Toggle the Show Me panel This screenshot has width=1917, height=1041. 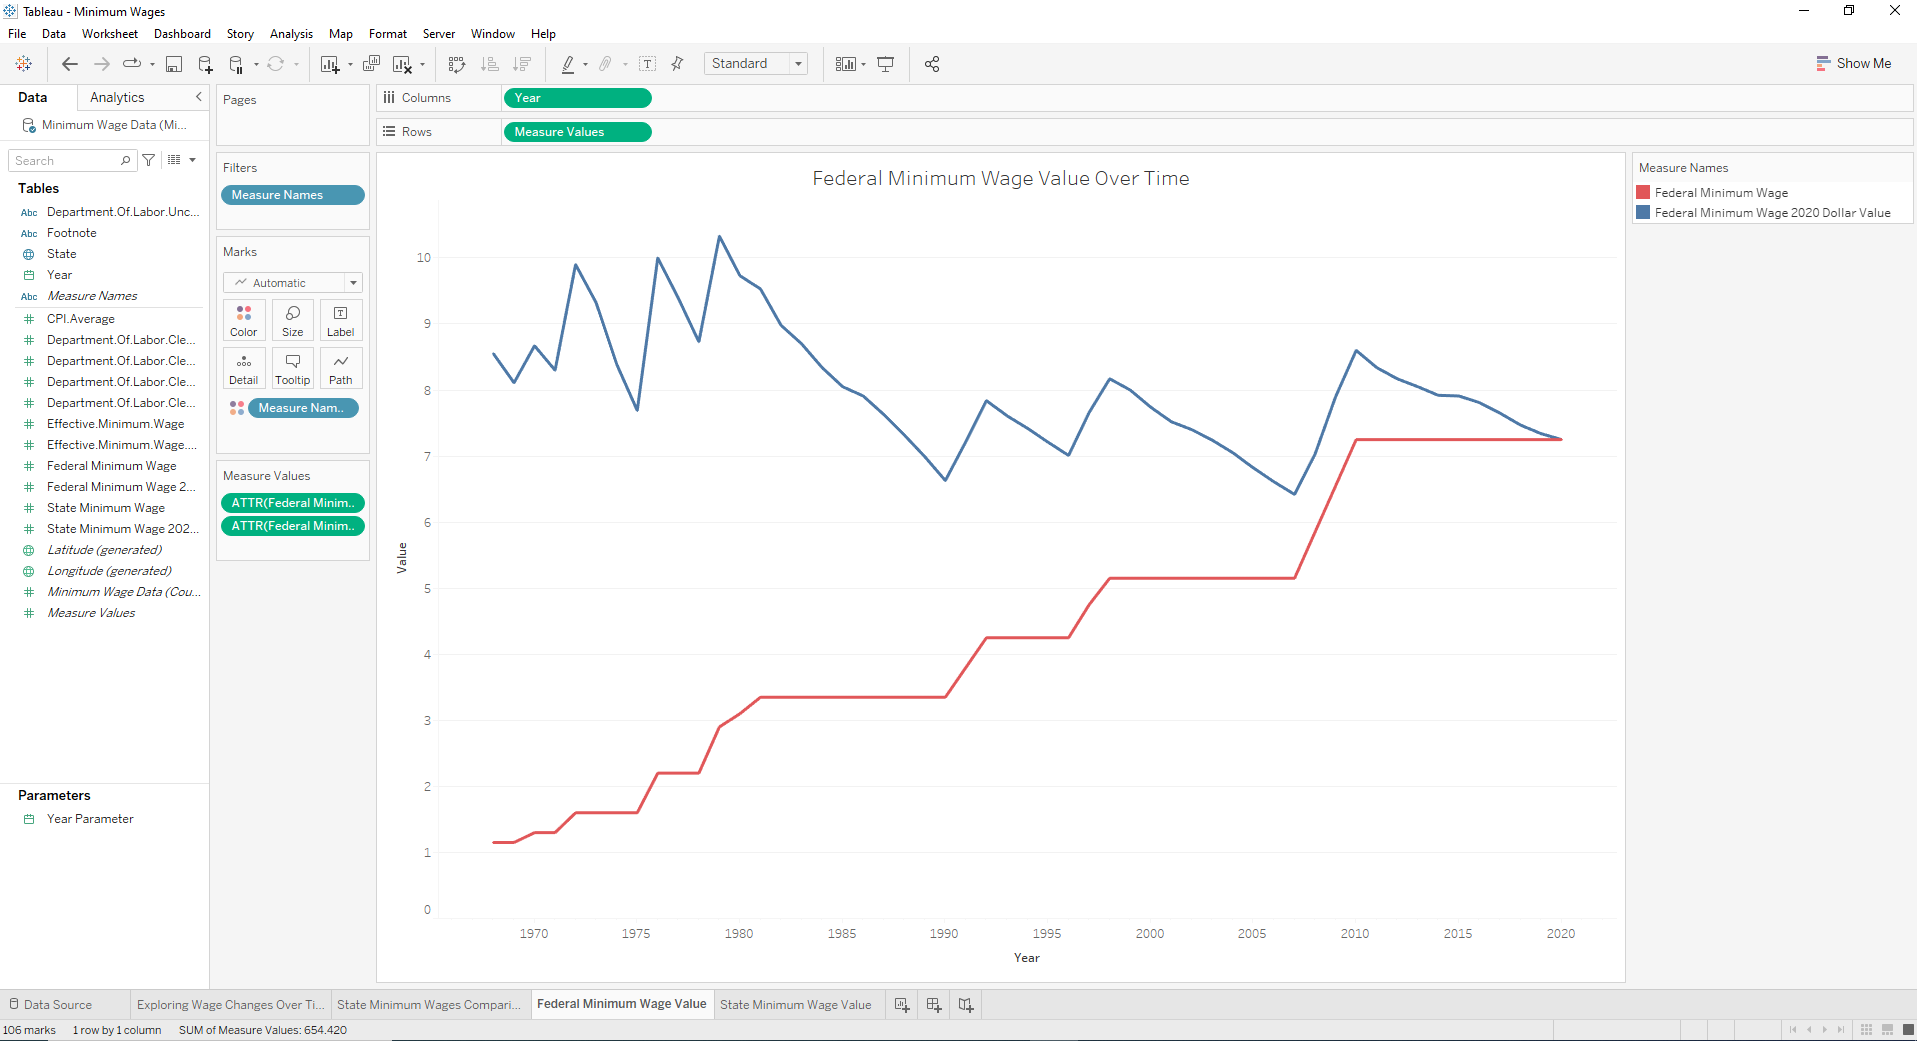1854,63
